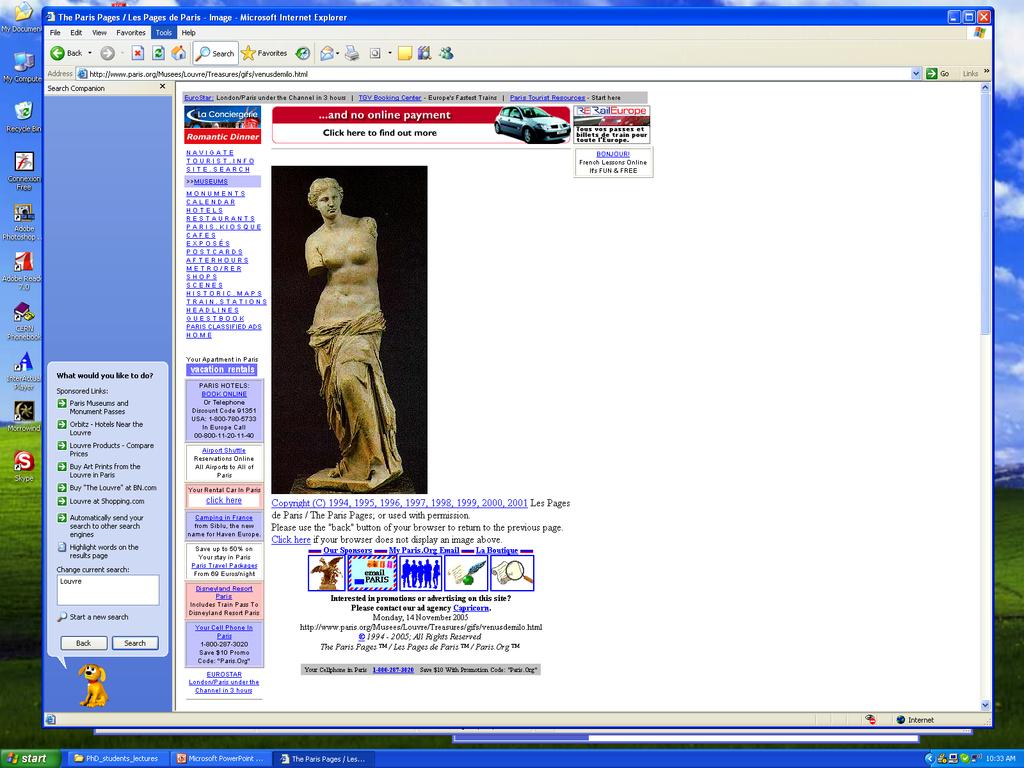This screenshot has width=1024, height=768.
Task: Select the CERN Phonebook desktop icon
Action: (24, 321)
